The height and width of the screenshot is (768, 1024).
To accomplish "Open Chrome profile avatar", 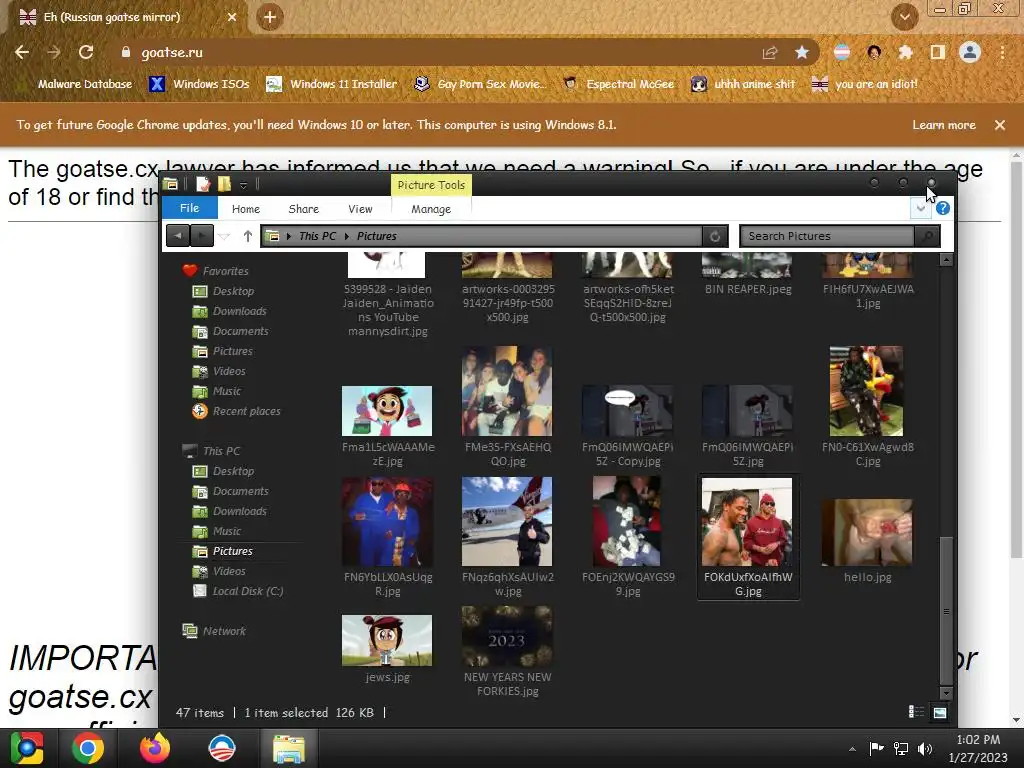I will click(970, 52).
